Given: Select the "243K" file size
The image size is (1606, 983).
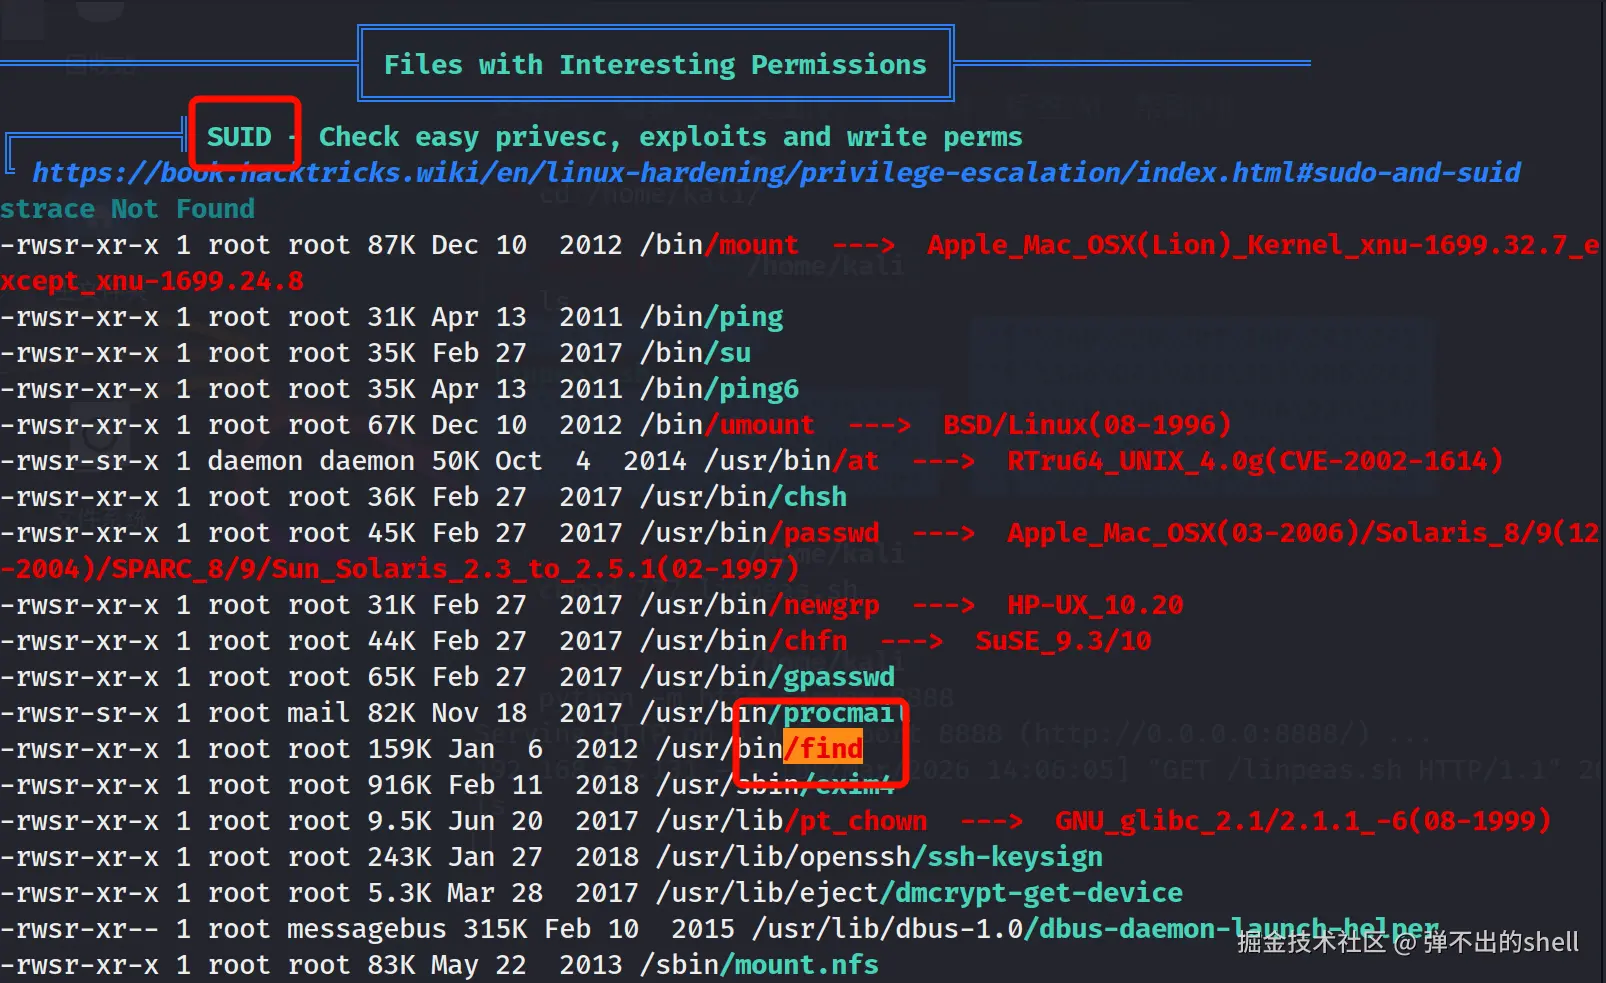Looking at the screenshot, I should click(x=399, y=857).
